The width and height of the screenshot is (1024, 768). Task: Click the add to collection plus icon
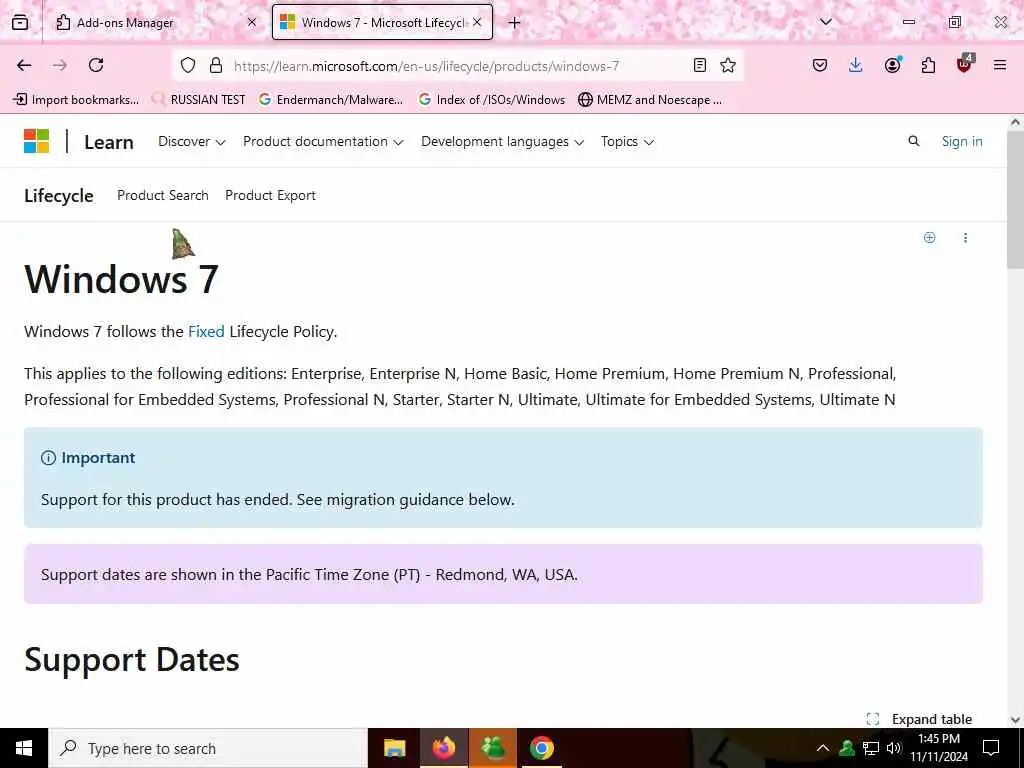[929, 237]
